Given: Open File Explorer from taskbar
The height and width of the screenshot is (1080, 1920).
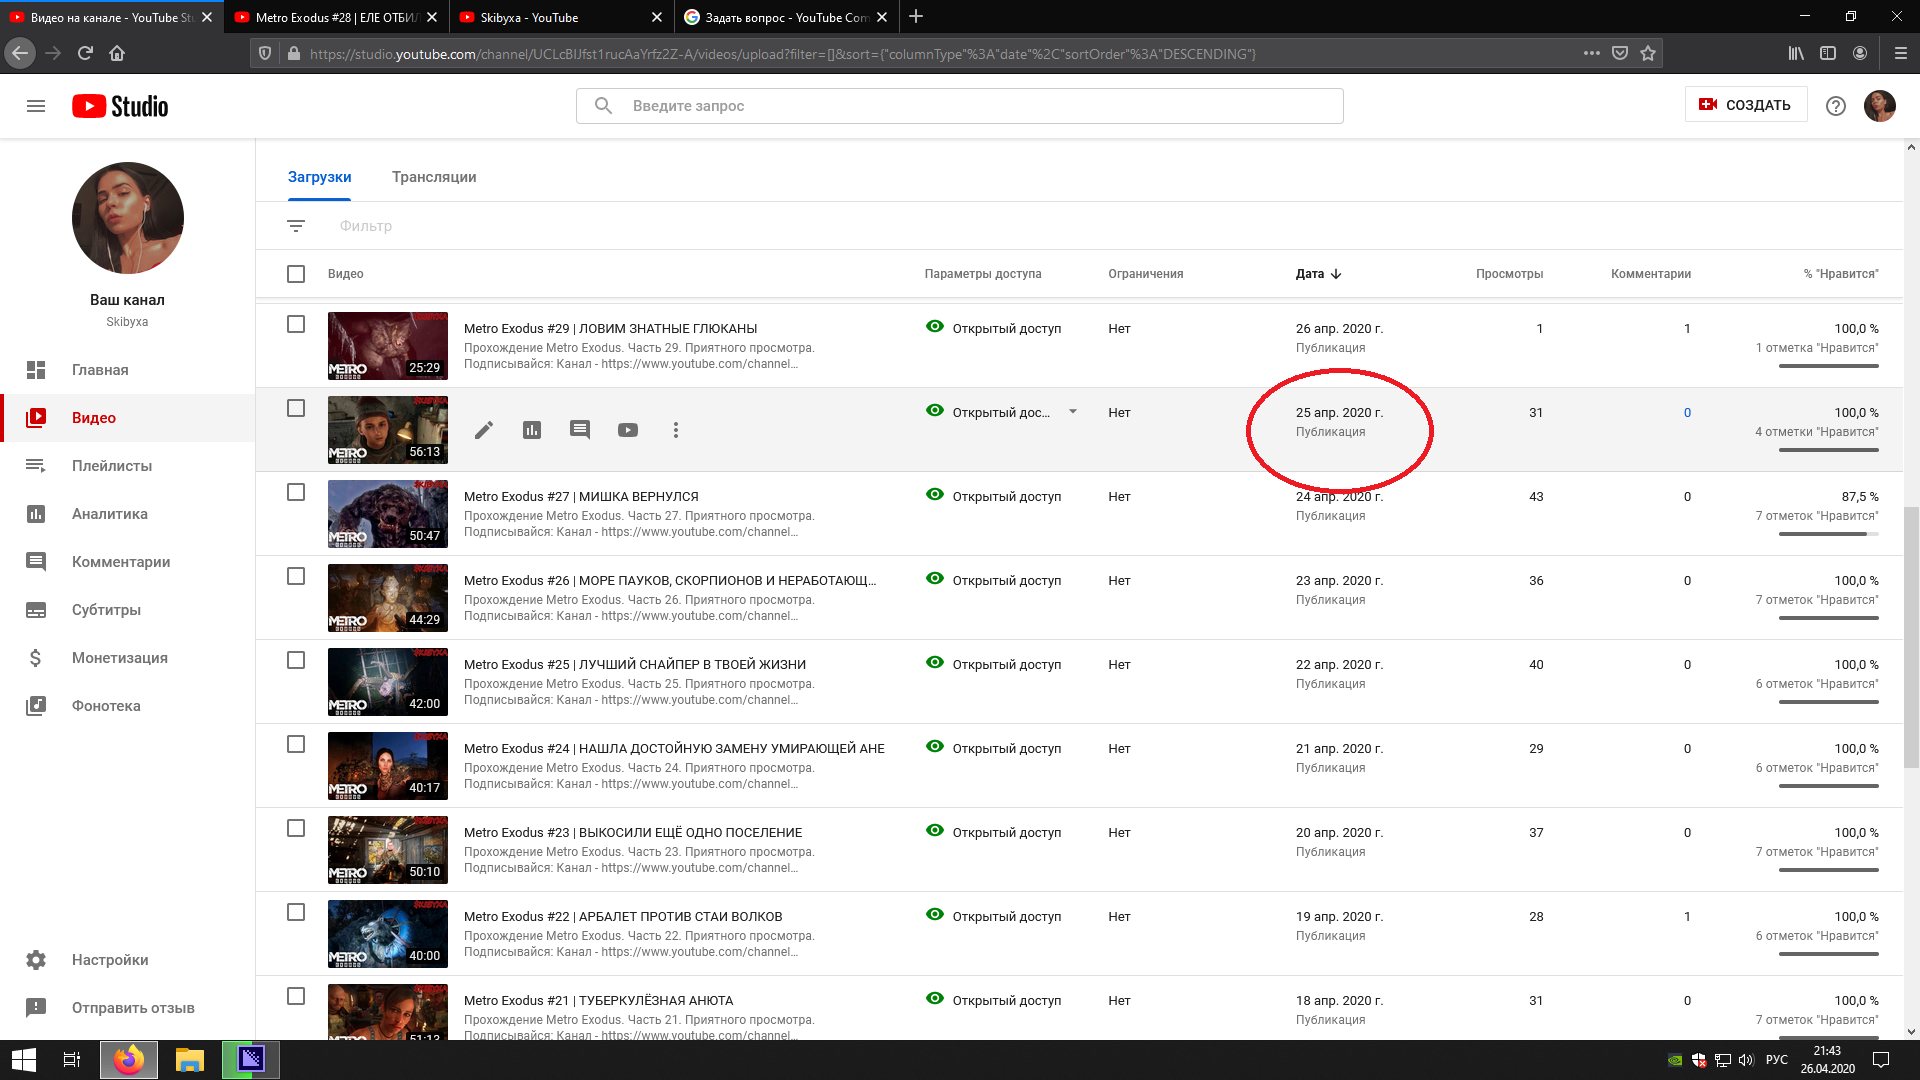Looking at the screenshot, I should pyautogui.click(x=190, y=1060).
